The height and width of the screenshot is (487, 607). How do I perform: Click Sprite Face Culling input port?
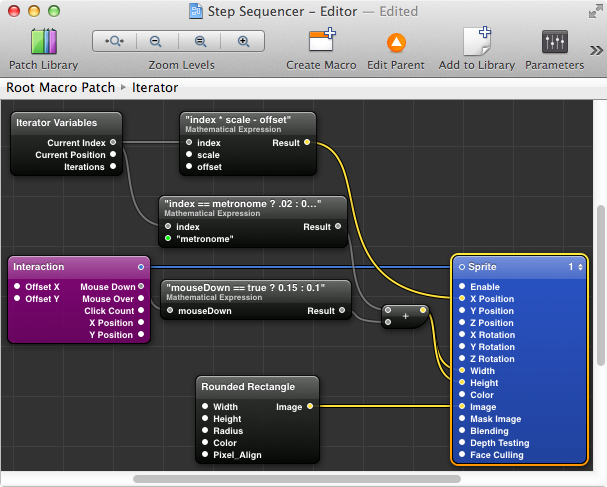462,454
